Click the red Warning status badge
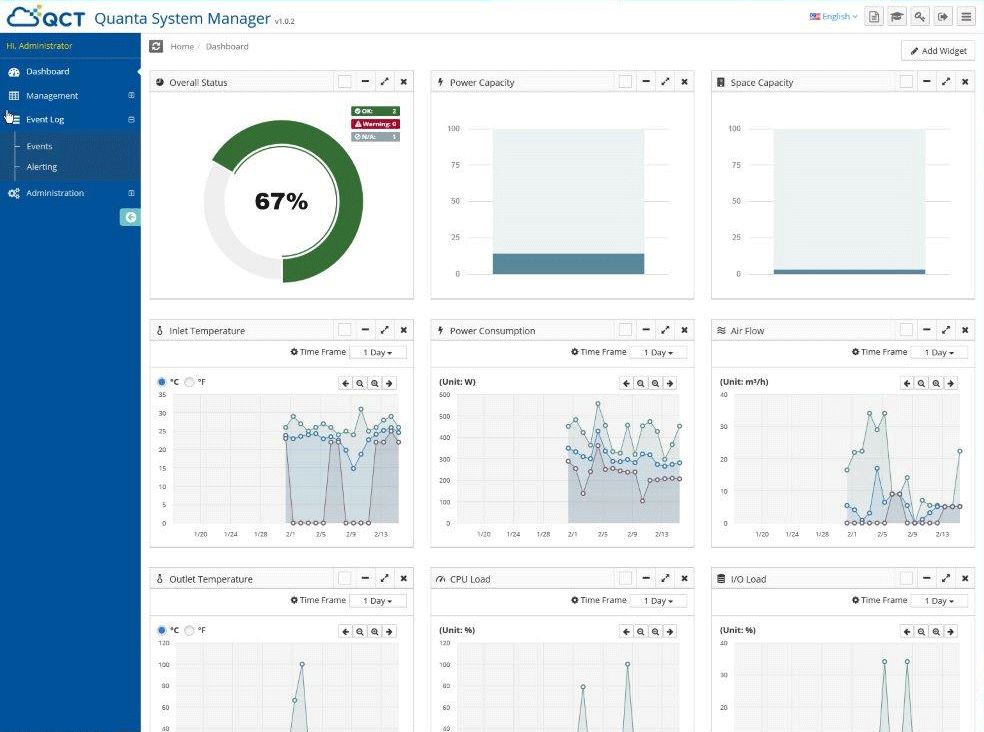 coord(375,124)
